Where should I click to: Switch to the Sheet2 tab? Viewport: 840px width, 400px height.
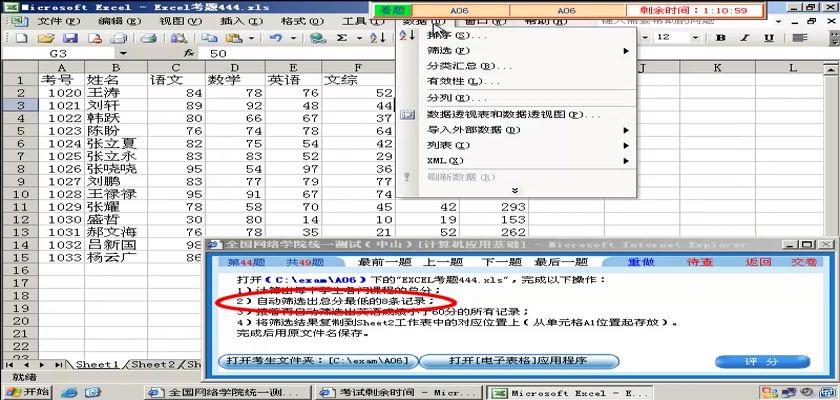(x=153, y=365)
